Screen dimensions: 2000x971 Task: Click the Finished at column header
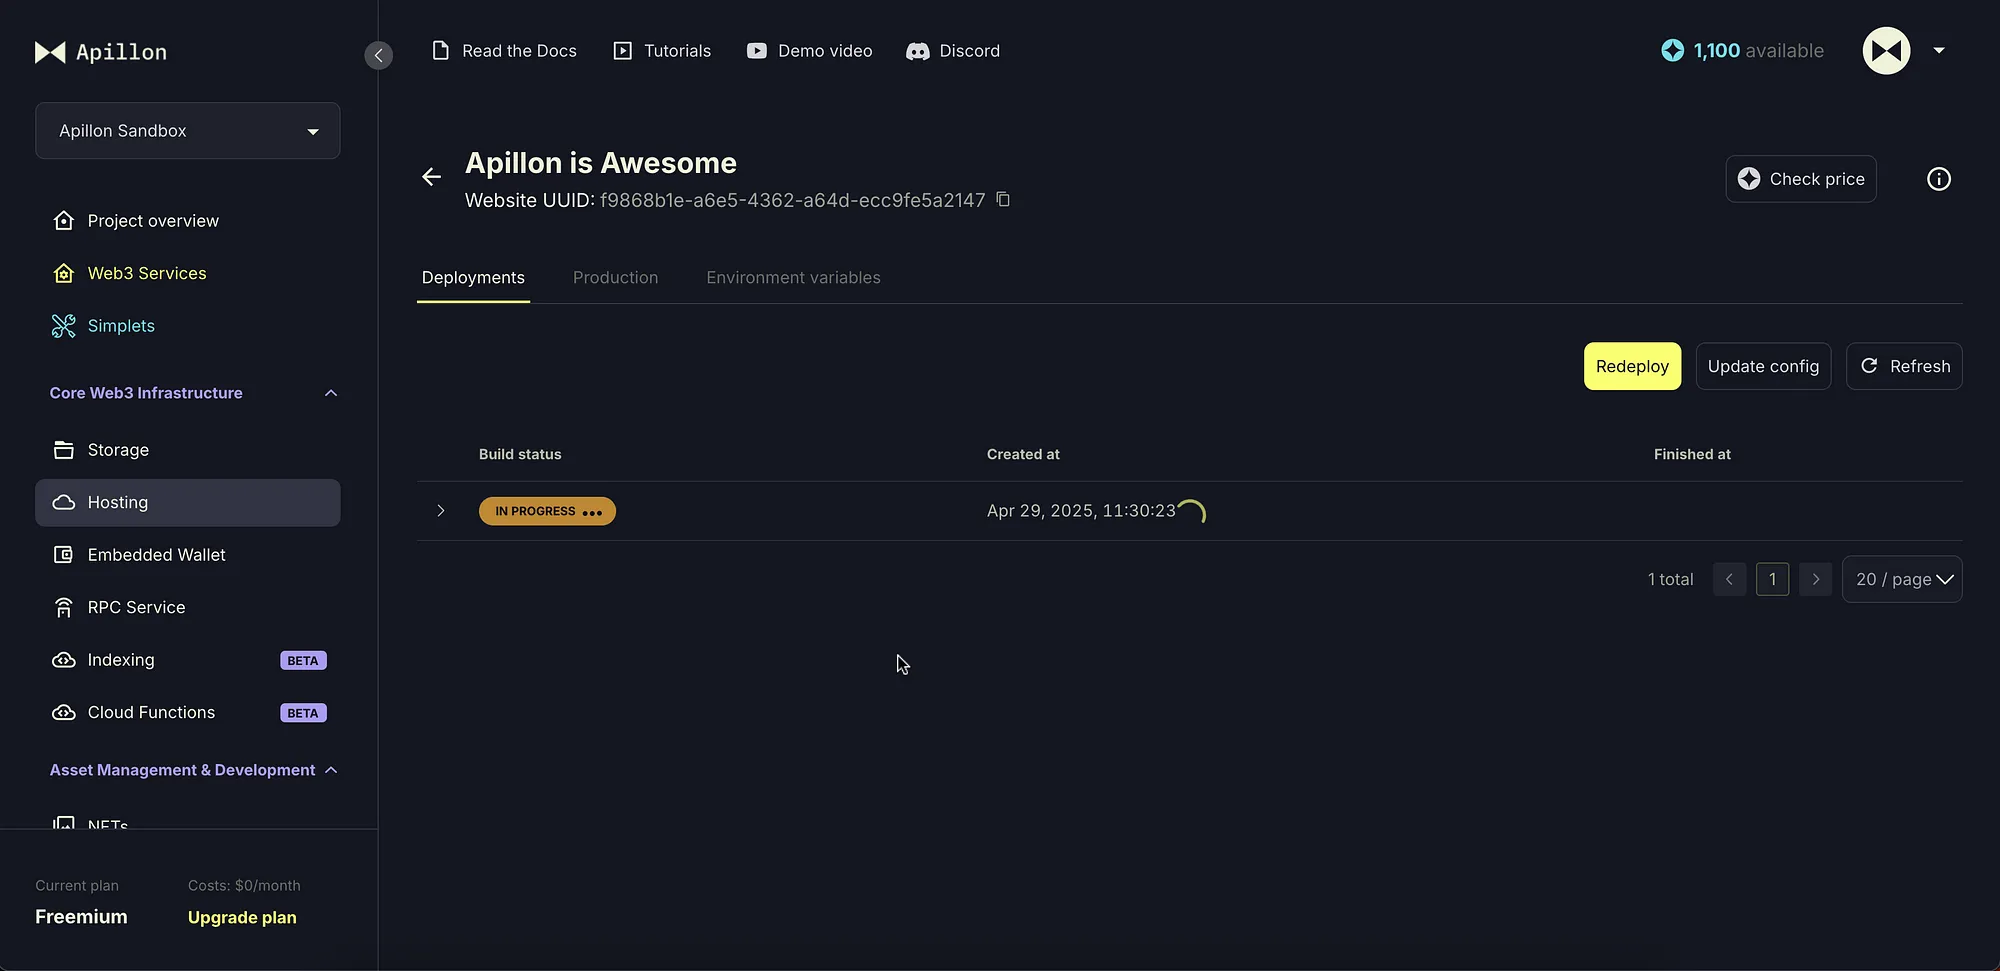[1692, 454]
